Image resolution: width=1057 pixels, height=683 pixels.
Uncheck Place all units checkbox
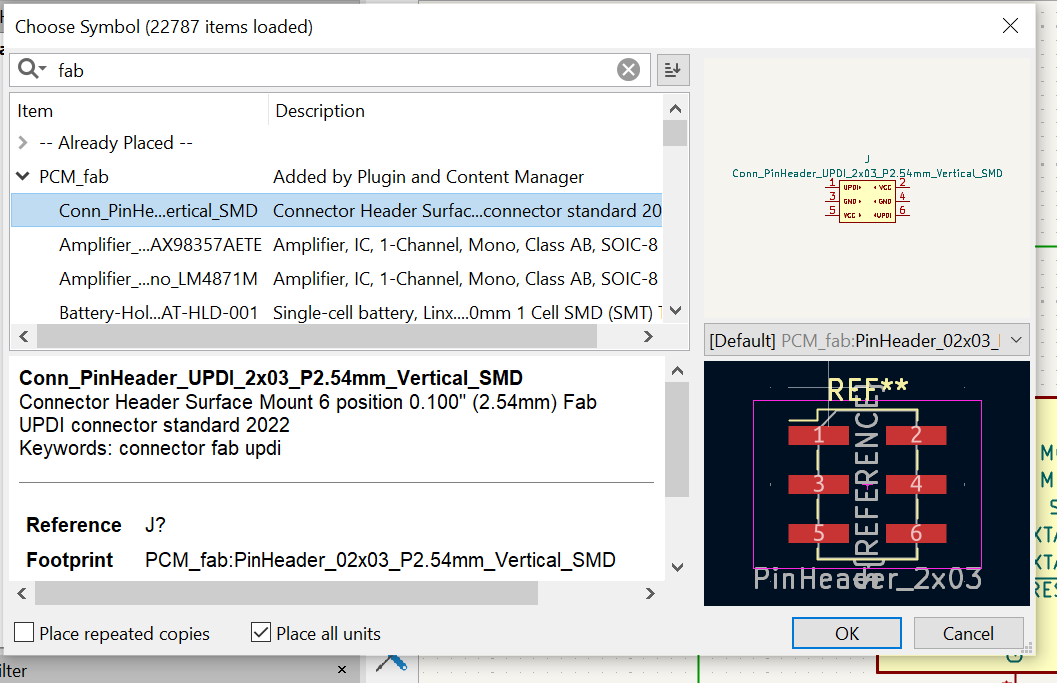tap(261, 633)
